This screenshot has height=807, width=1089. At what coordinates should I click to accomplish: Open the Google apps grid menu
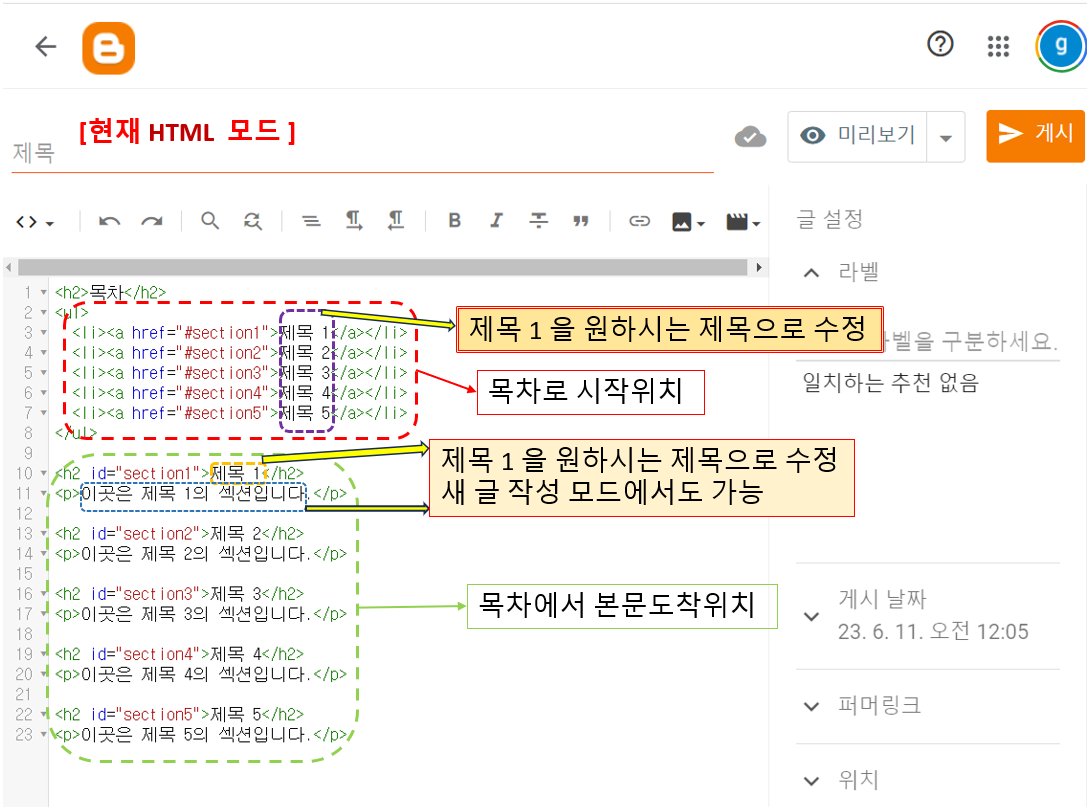pos(998,46)
